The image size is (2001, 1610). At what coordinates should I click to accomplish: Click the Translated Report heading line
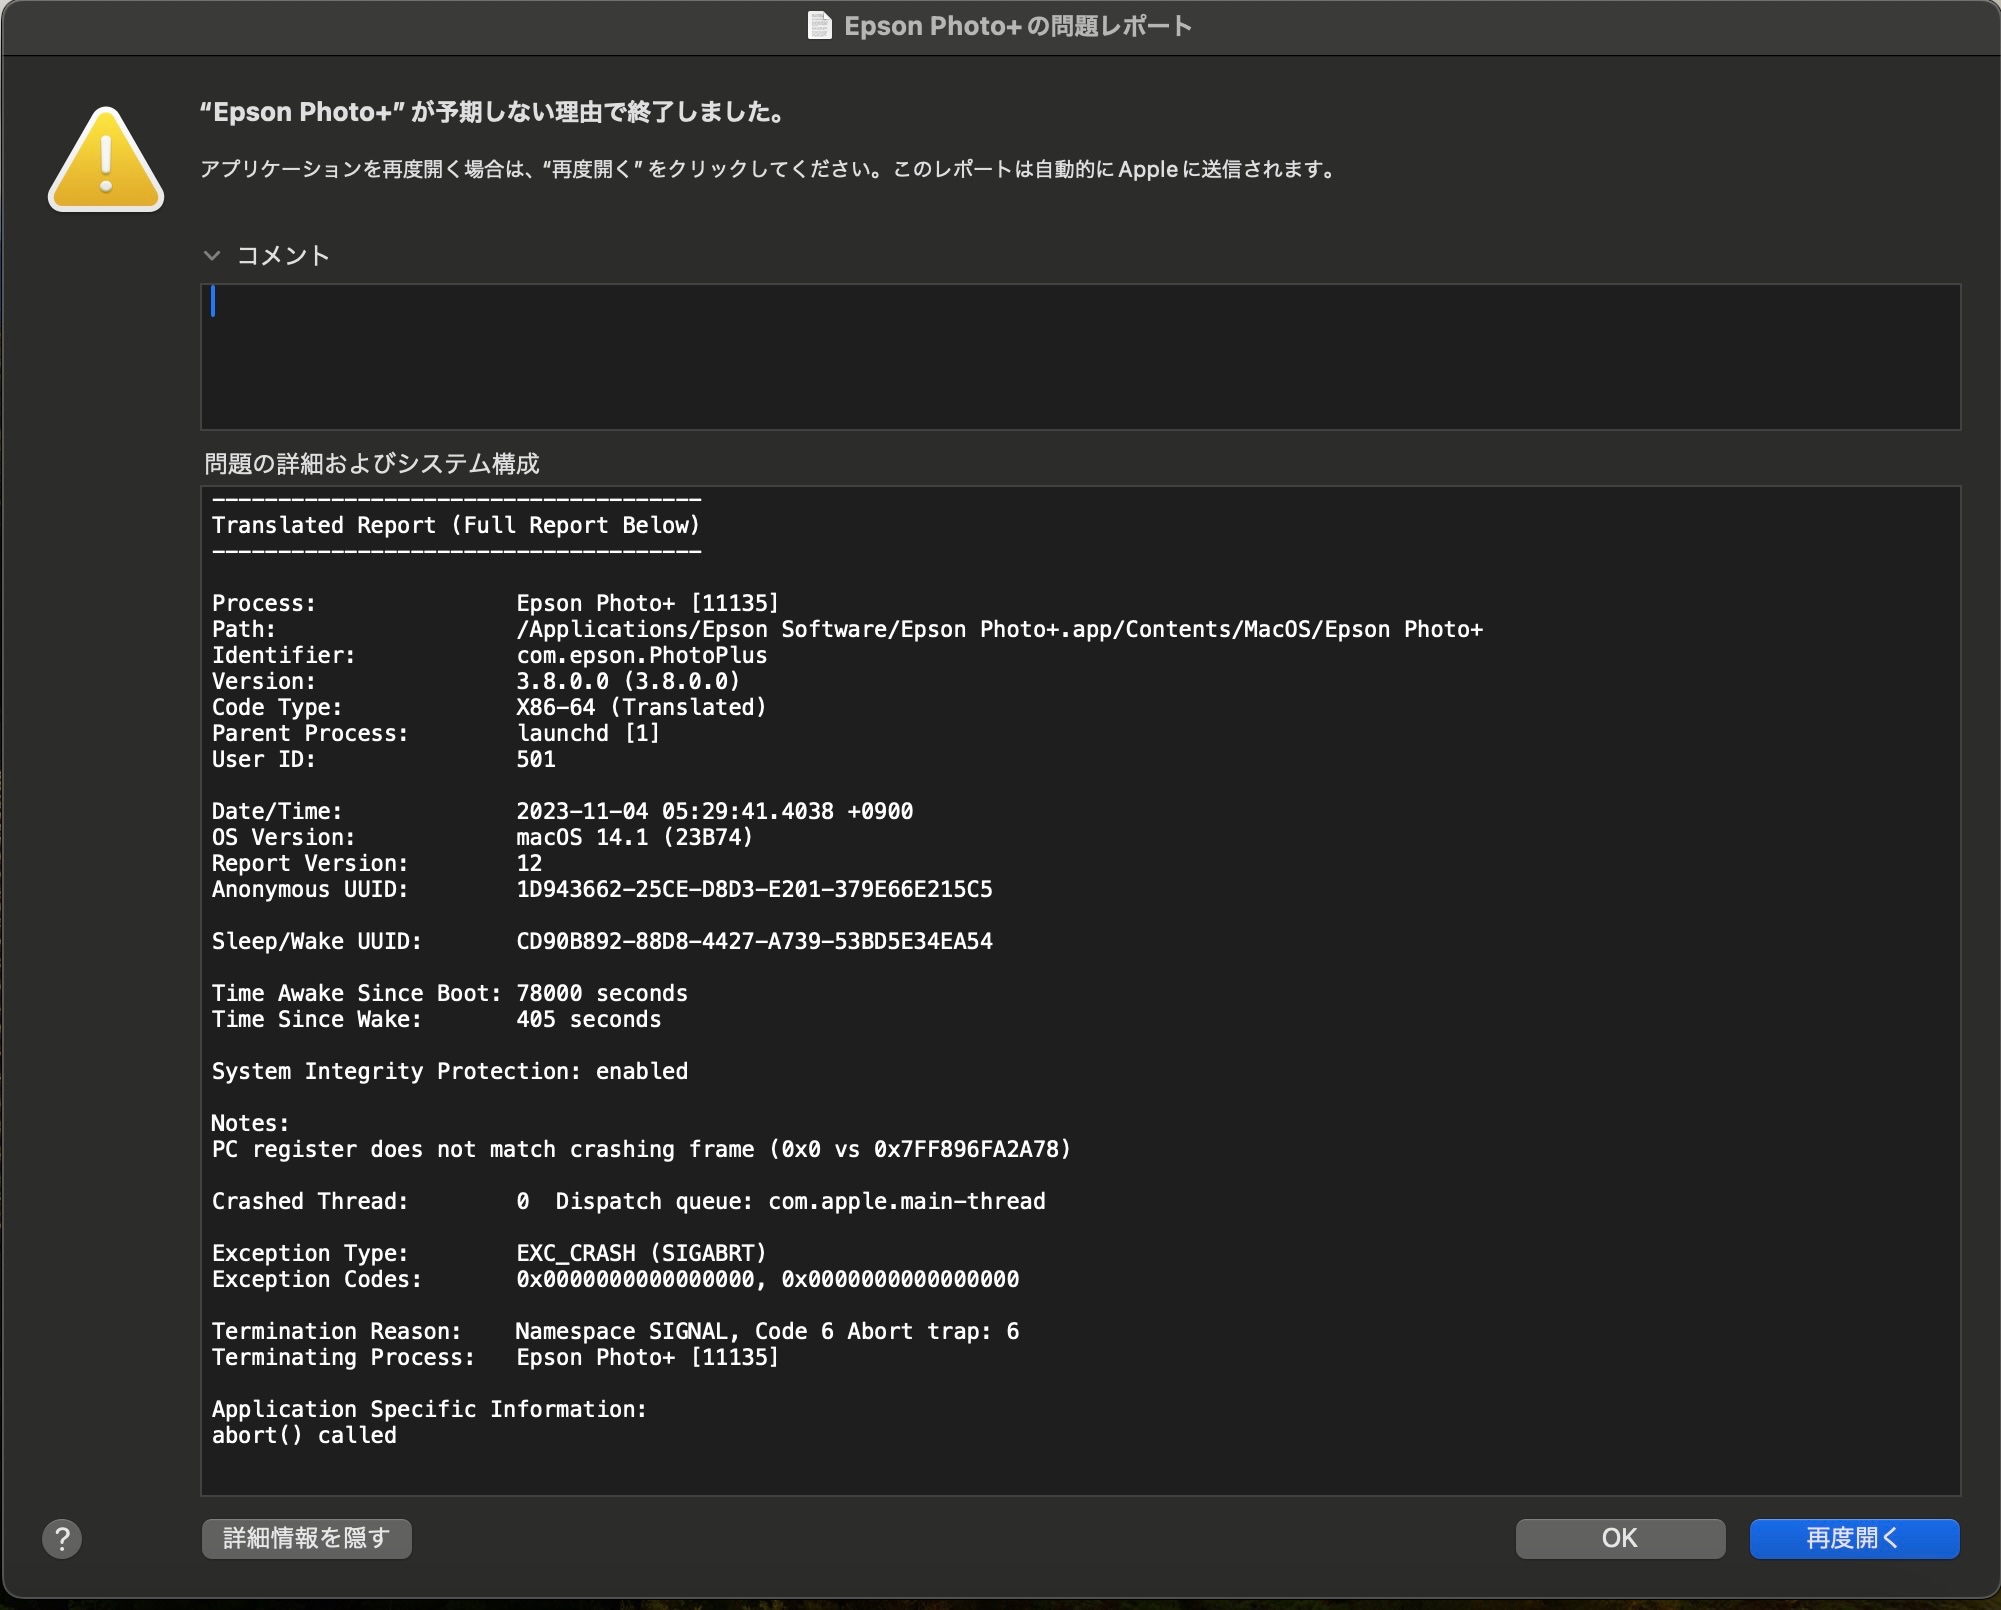pyautogui.click(x=456, y=526)
